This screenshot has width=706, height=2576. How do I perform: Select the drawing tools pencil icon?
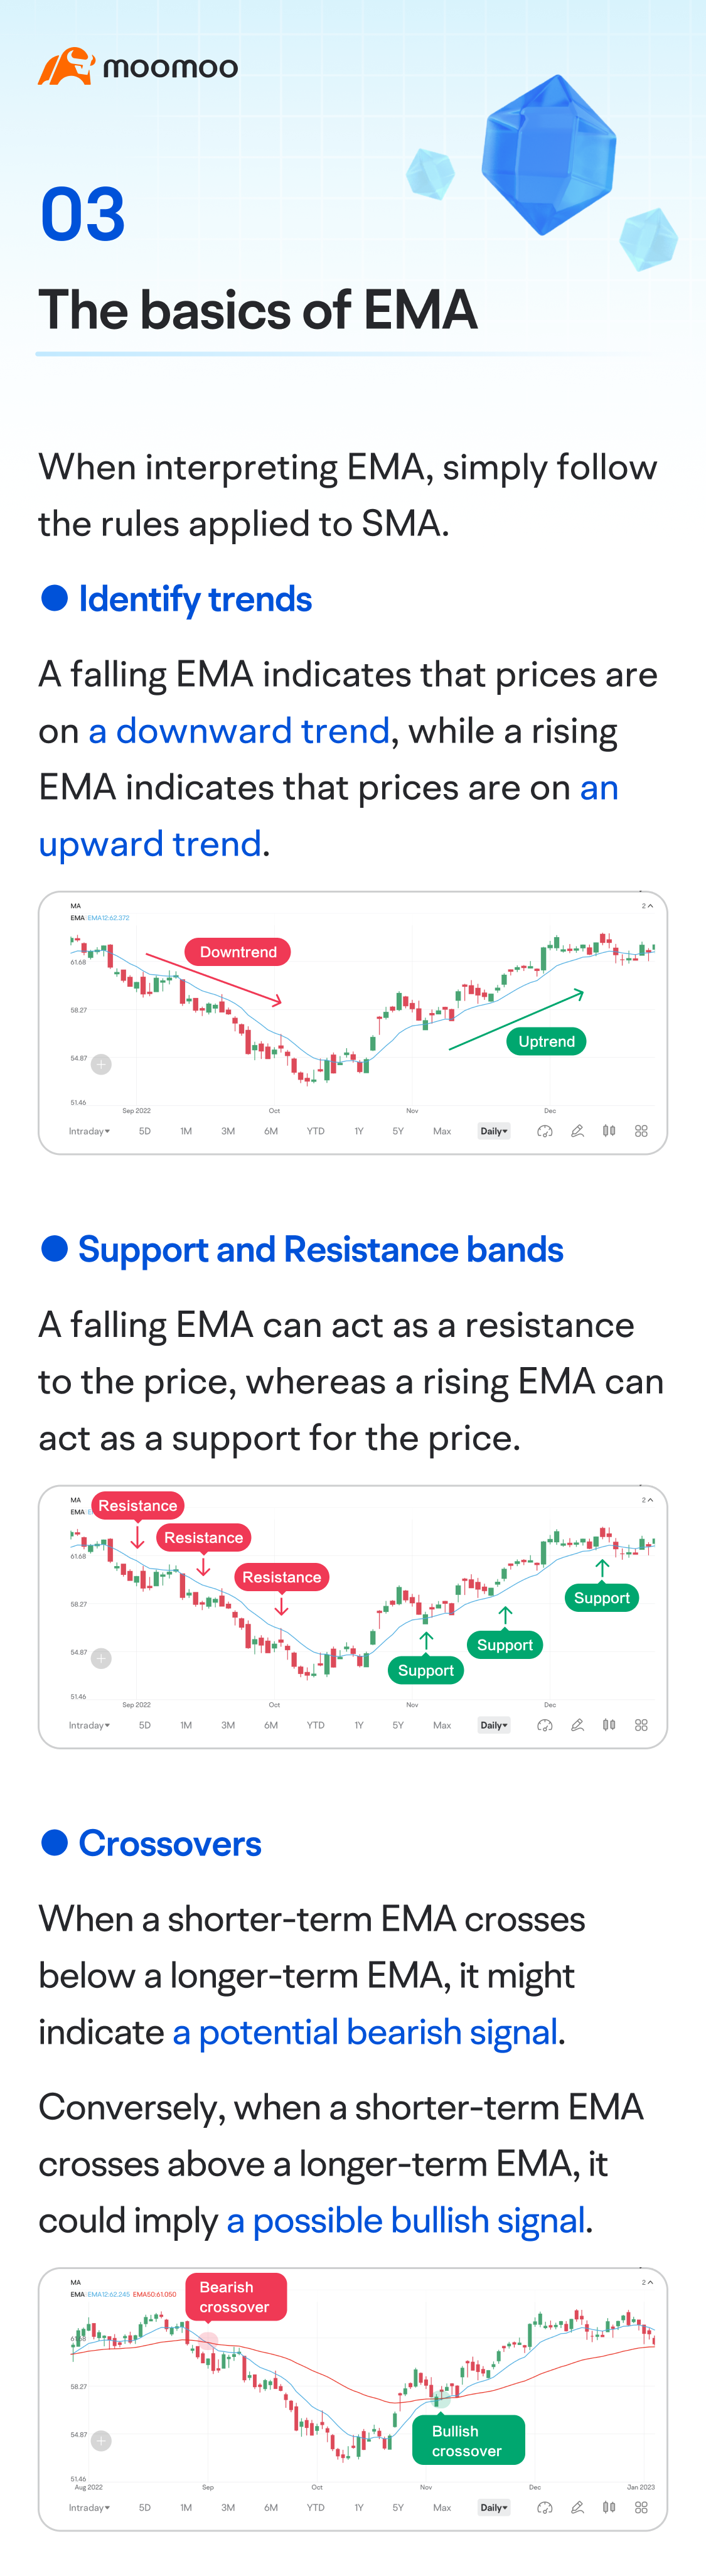pos(577,1131)
